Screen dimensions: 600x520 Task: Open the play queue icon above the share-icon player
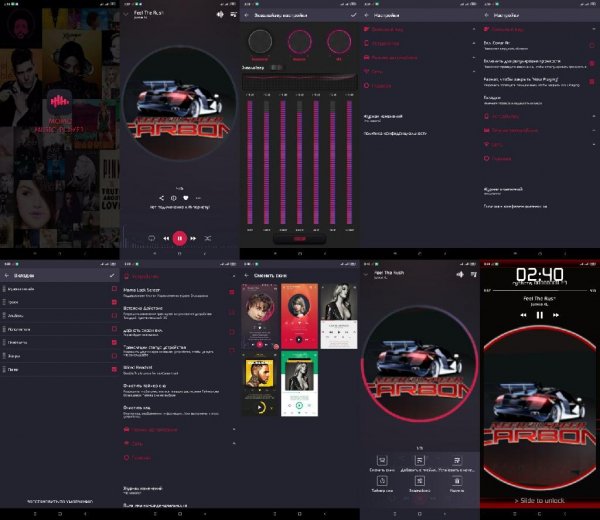click(x=233, y=14)
